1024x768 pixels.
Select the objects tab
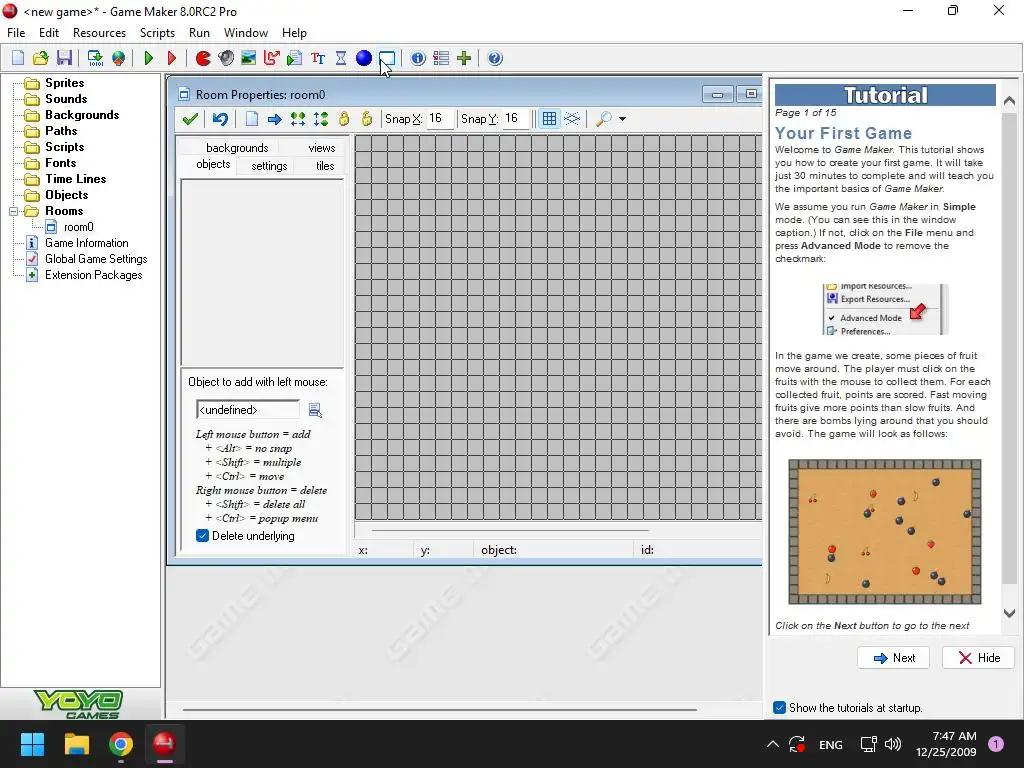[213, 165]
